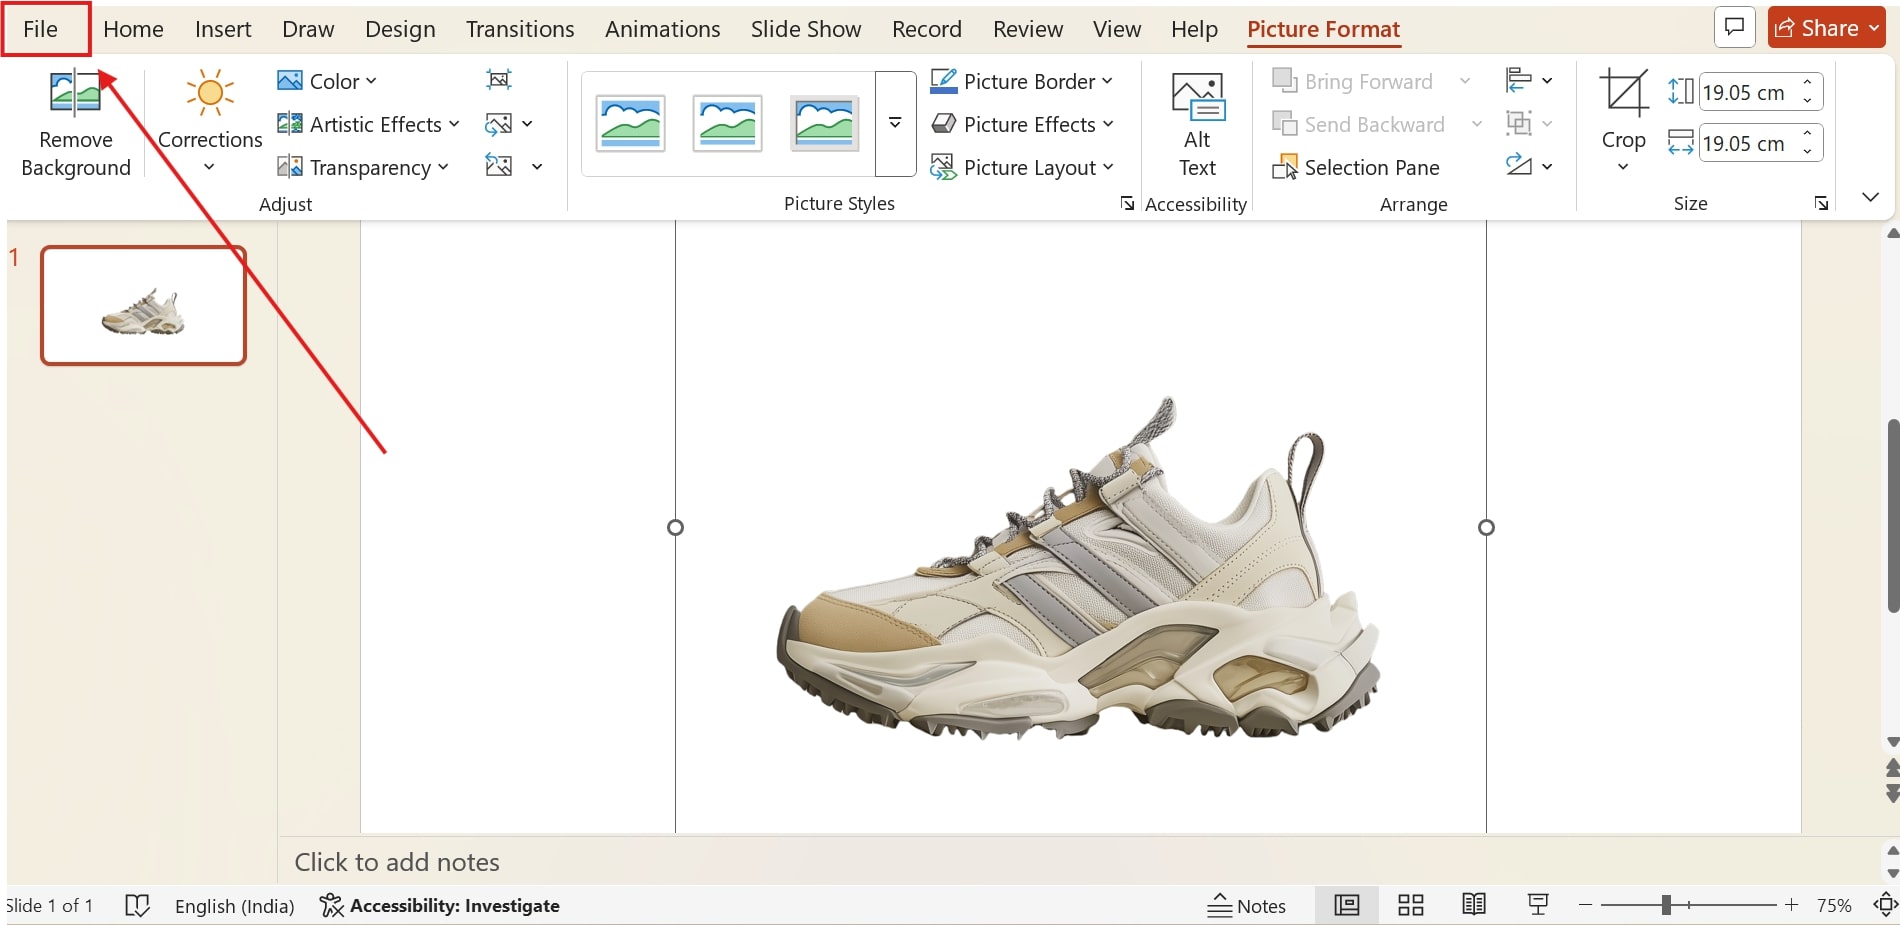Click the width 19.05 cm field
Screen dimensions: 1900x925
pos(1747,143)
